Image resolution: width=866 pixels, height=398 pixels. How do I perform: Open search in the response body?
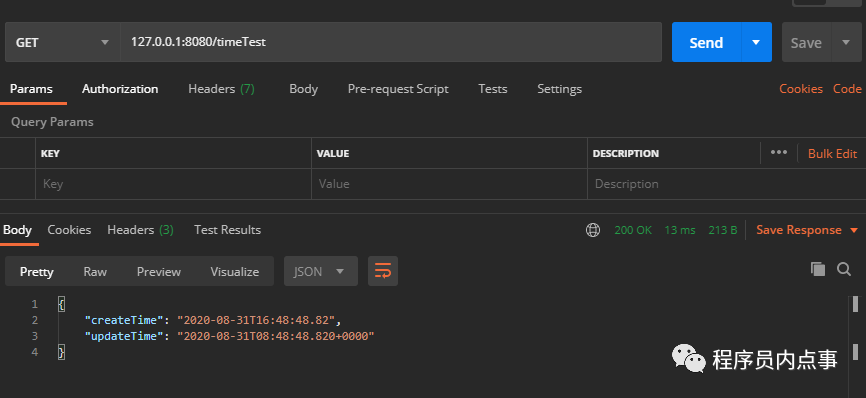[844, 269]
